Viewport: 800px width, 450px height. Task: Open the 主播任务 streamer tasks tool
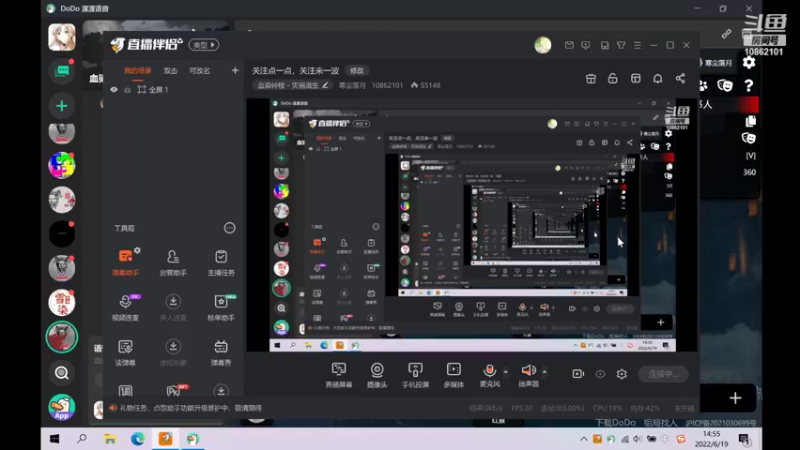click(221, 262)
